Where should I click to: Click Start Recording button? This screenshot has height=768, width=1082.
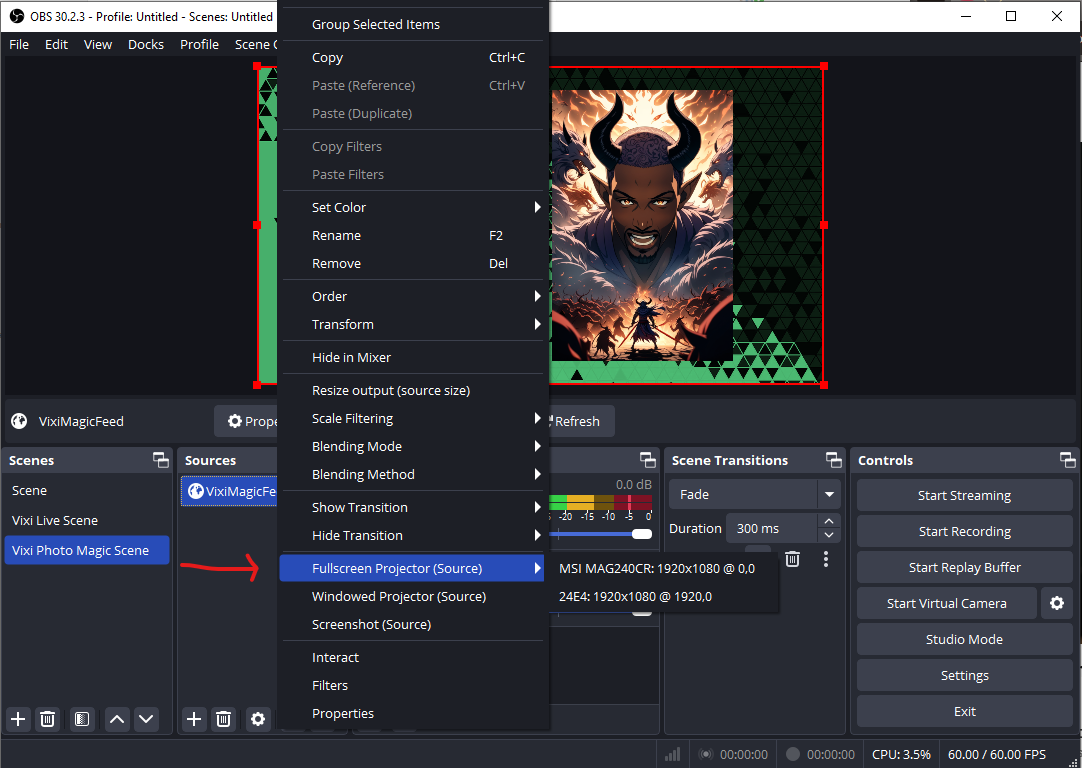coord(964,531)
